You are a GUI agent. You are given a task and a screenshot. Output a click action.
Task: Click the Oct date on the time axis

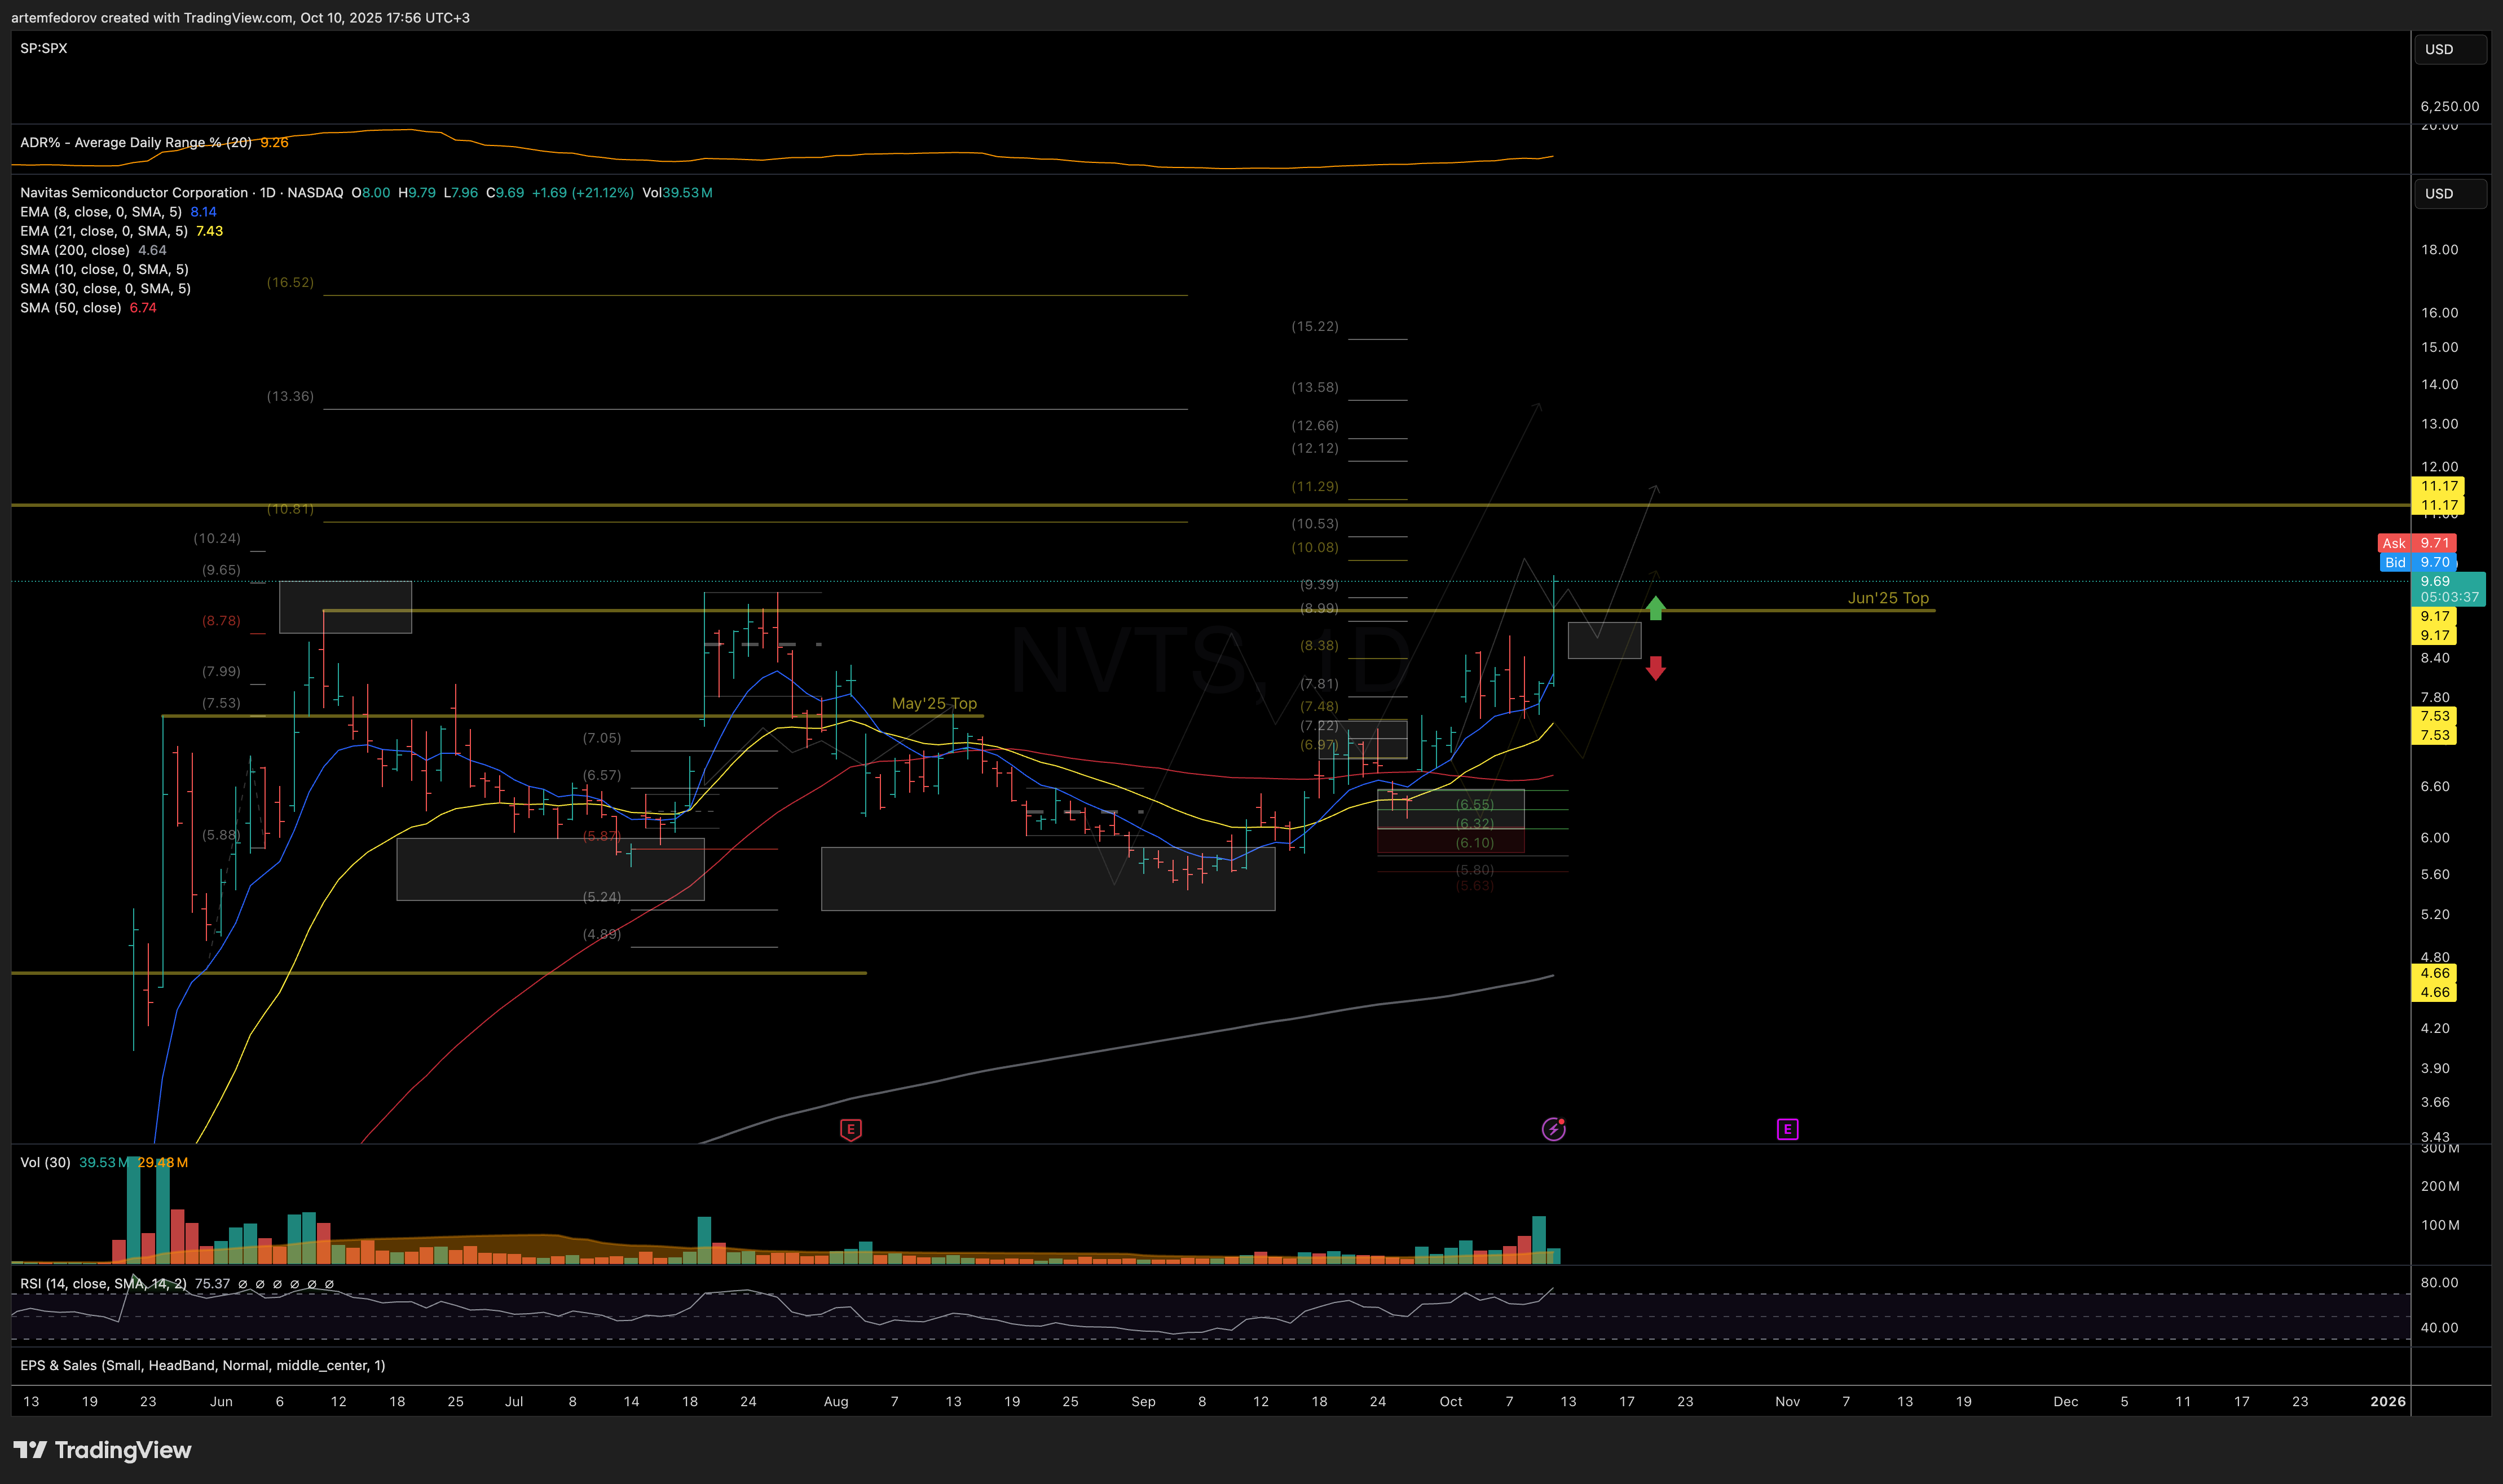click(x=1450, y=1401)
